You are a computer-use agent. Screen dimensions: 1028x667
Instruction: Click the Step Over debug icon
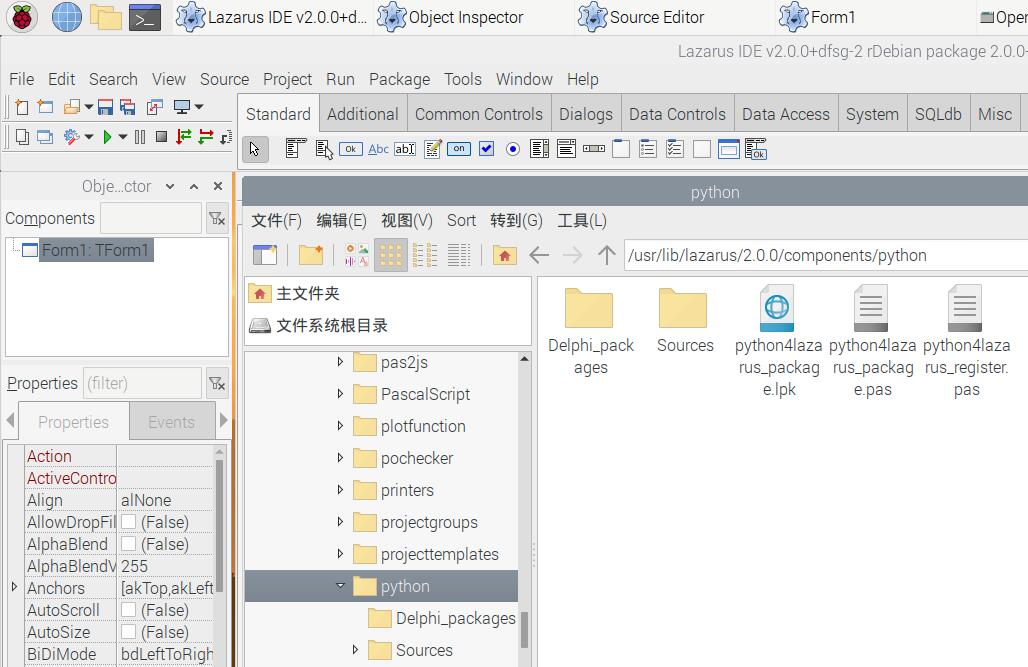pyautogui.click(x=206, y=136)
